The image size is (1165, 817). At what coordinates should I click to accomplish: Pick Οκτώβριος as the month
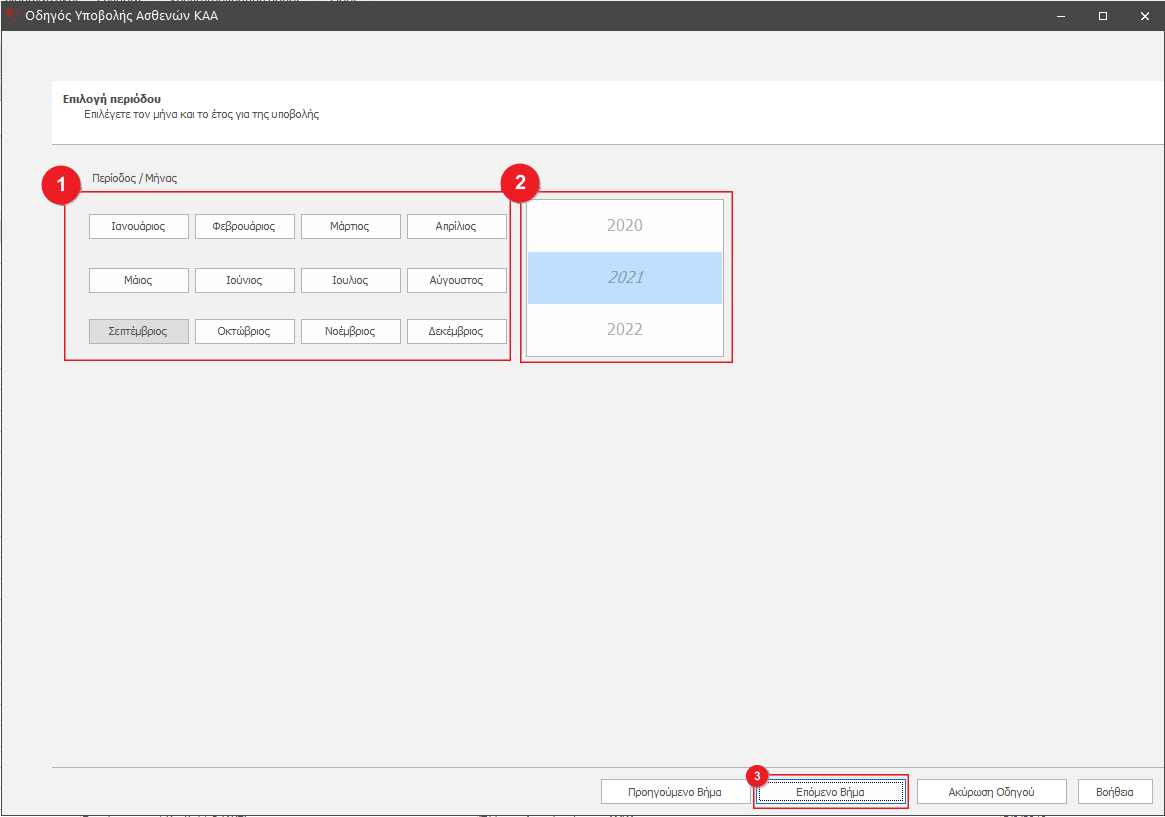pos(244,331)
